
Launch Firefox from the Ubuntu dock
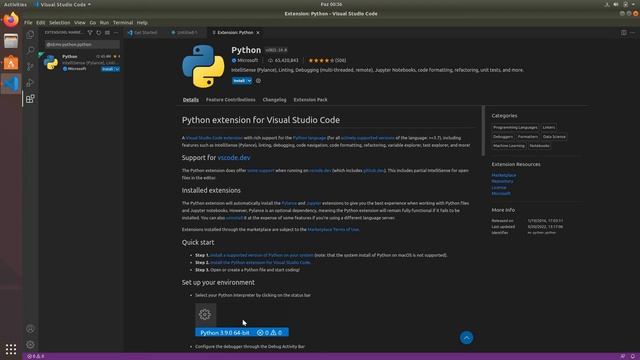11,19
